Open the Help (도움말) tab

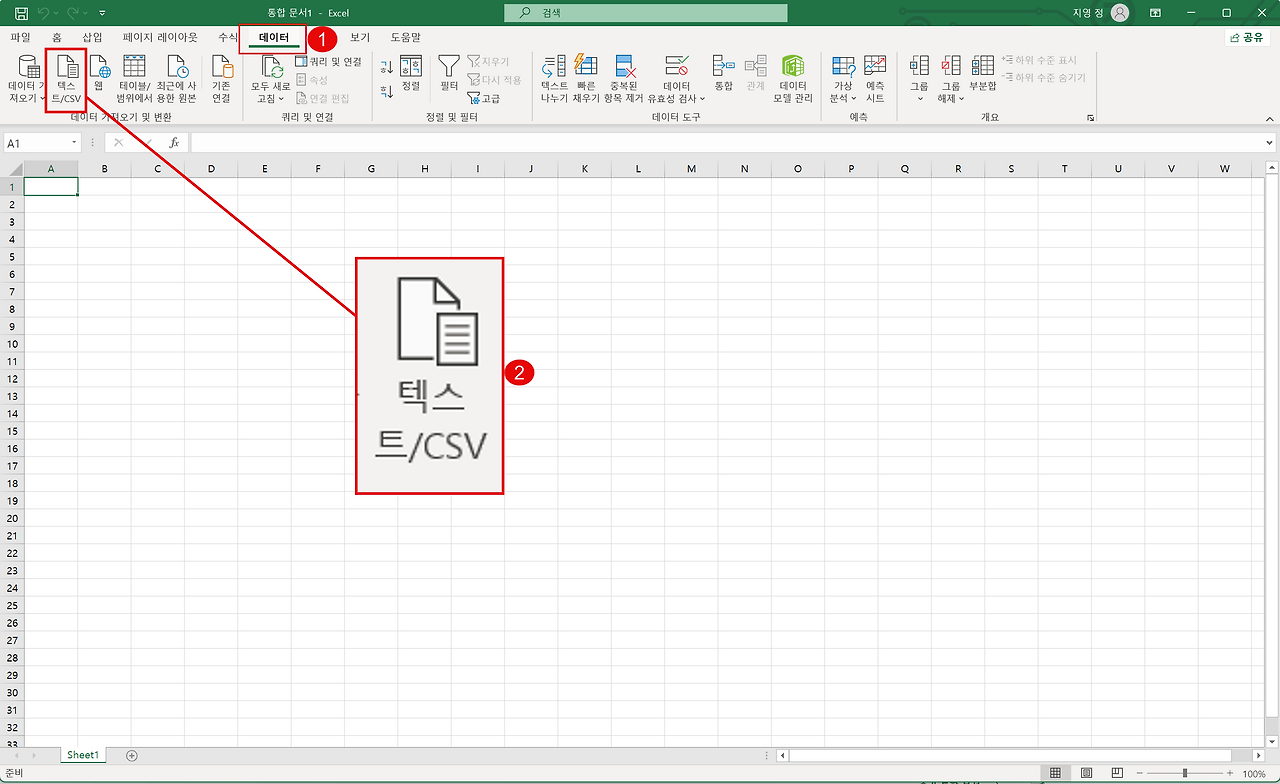(x=405, y=37)
